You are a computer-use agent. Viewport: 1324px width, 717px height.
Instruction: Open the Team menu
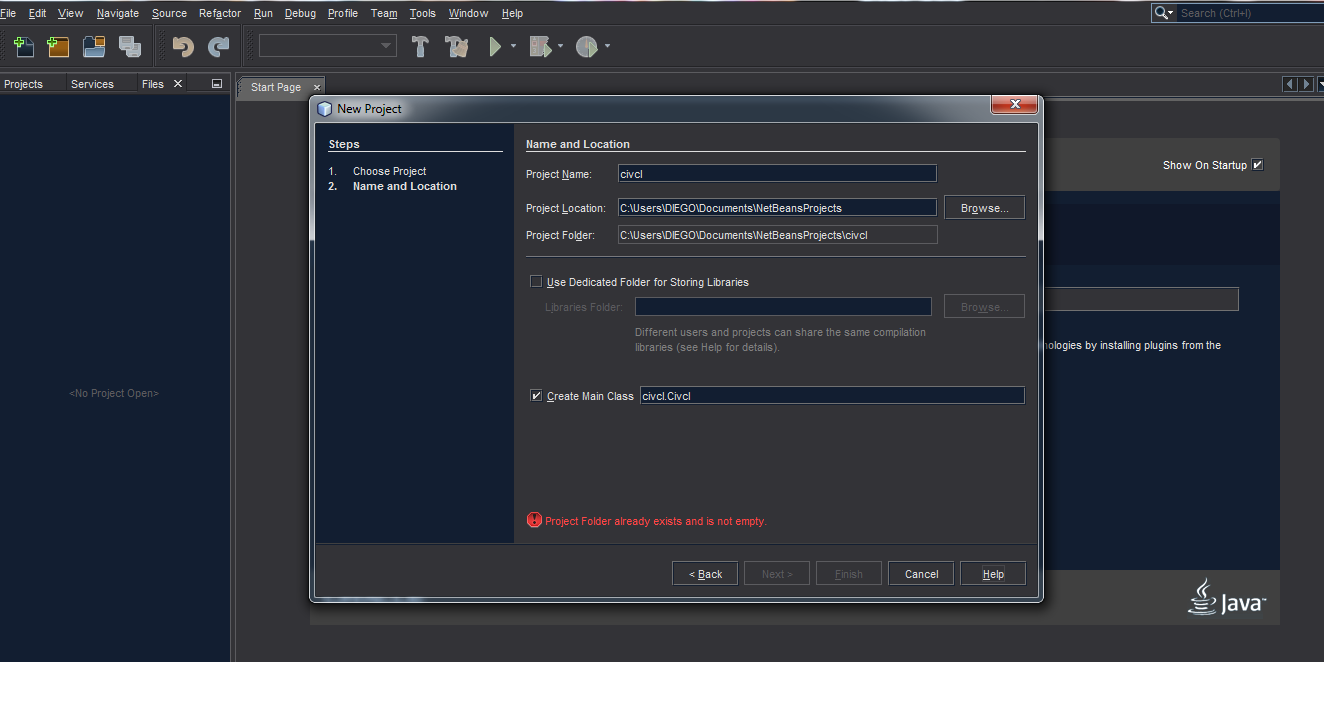(x=384, y=13)
